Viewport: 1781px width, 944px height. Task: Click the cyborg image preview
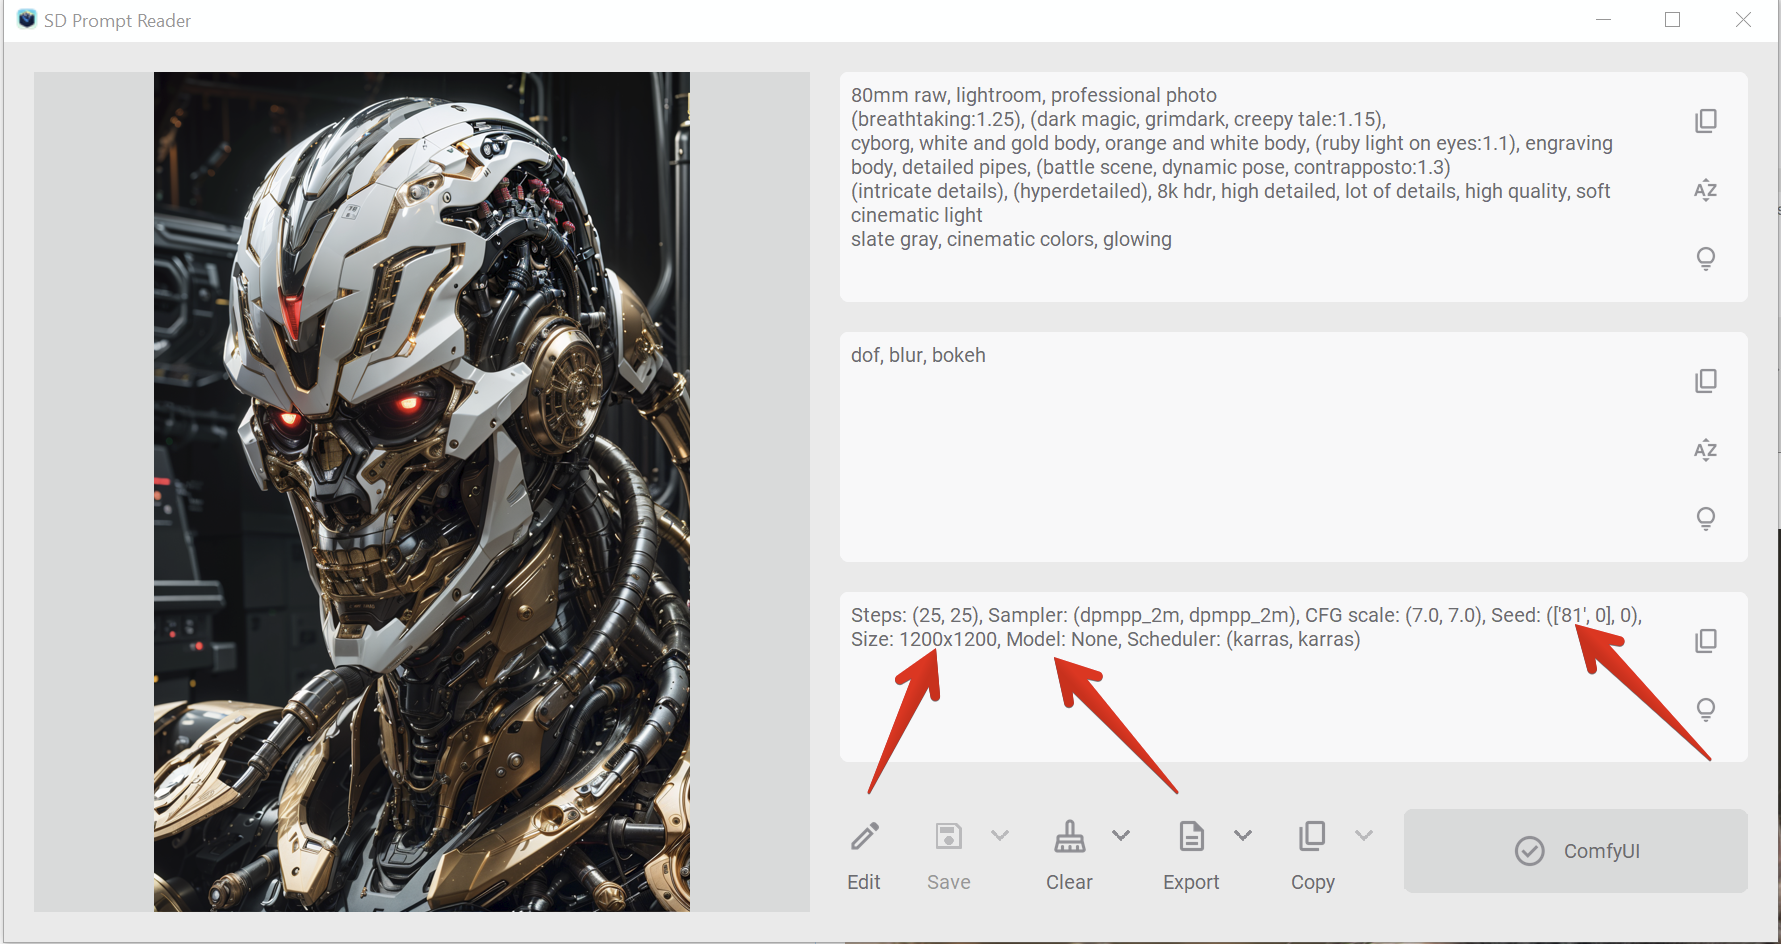(x=421, y=490)
